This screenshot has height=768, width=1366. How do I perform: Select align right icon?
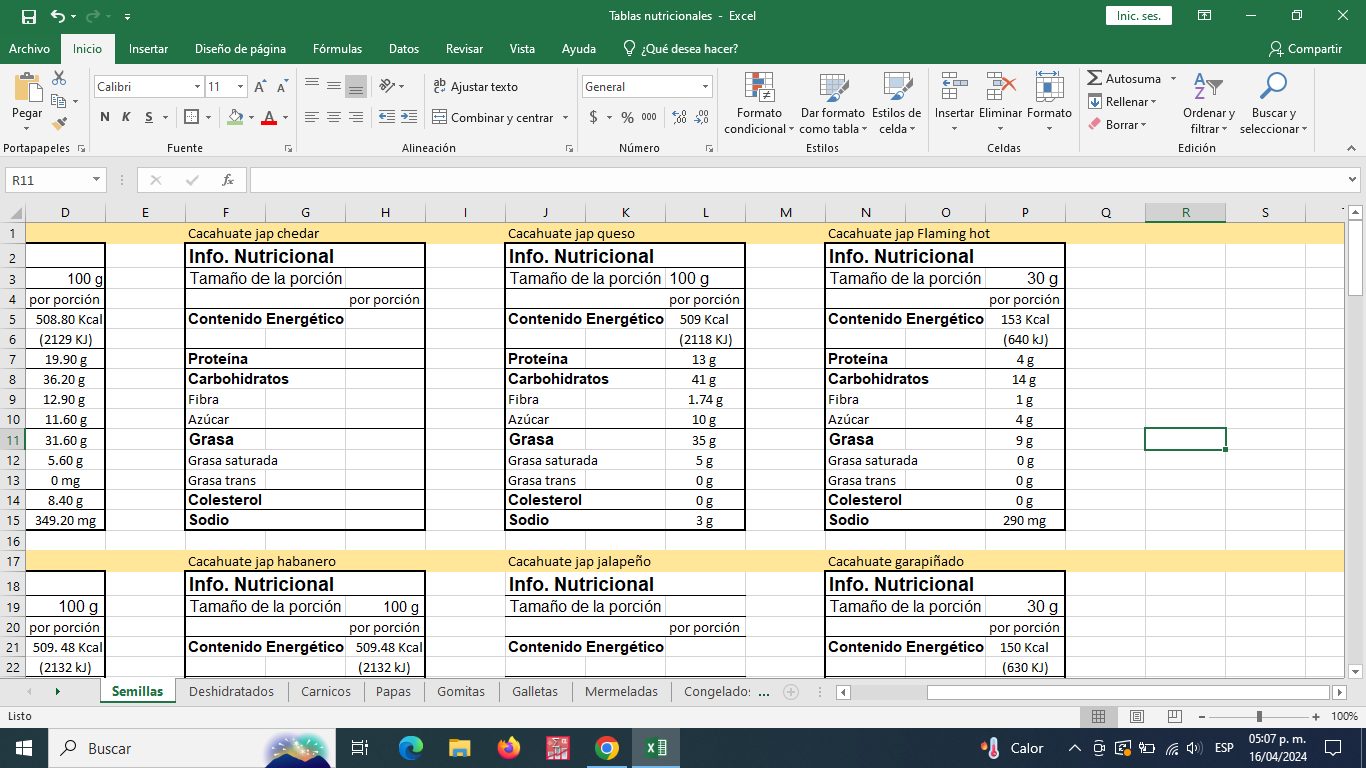point(355,117)
